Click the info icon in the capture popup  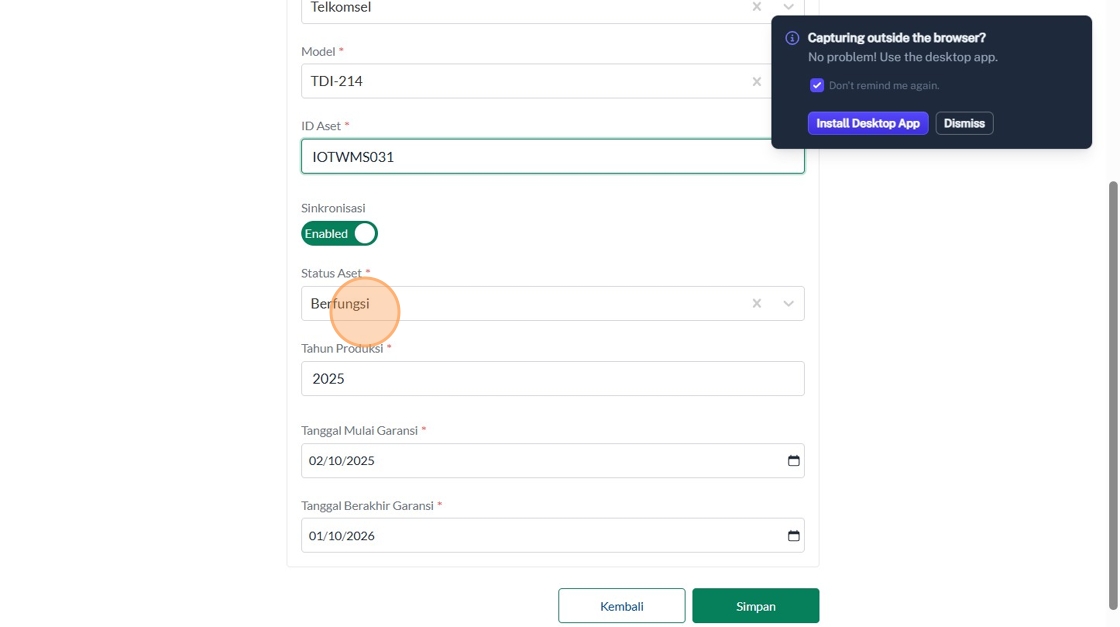(792, 38)
